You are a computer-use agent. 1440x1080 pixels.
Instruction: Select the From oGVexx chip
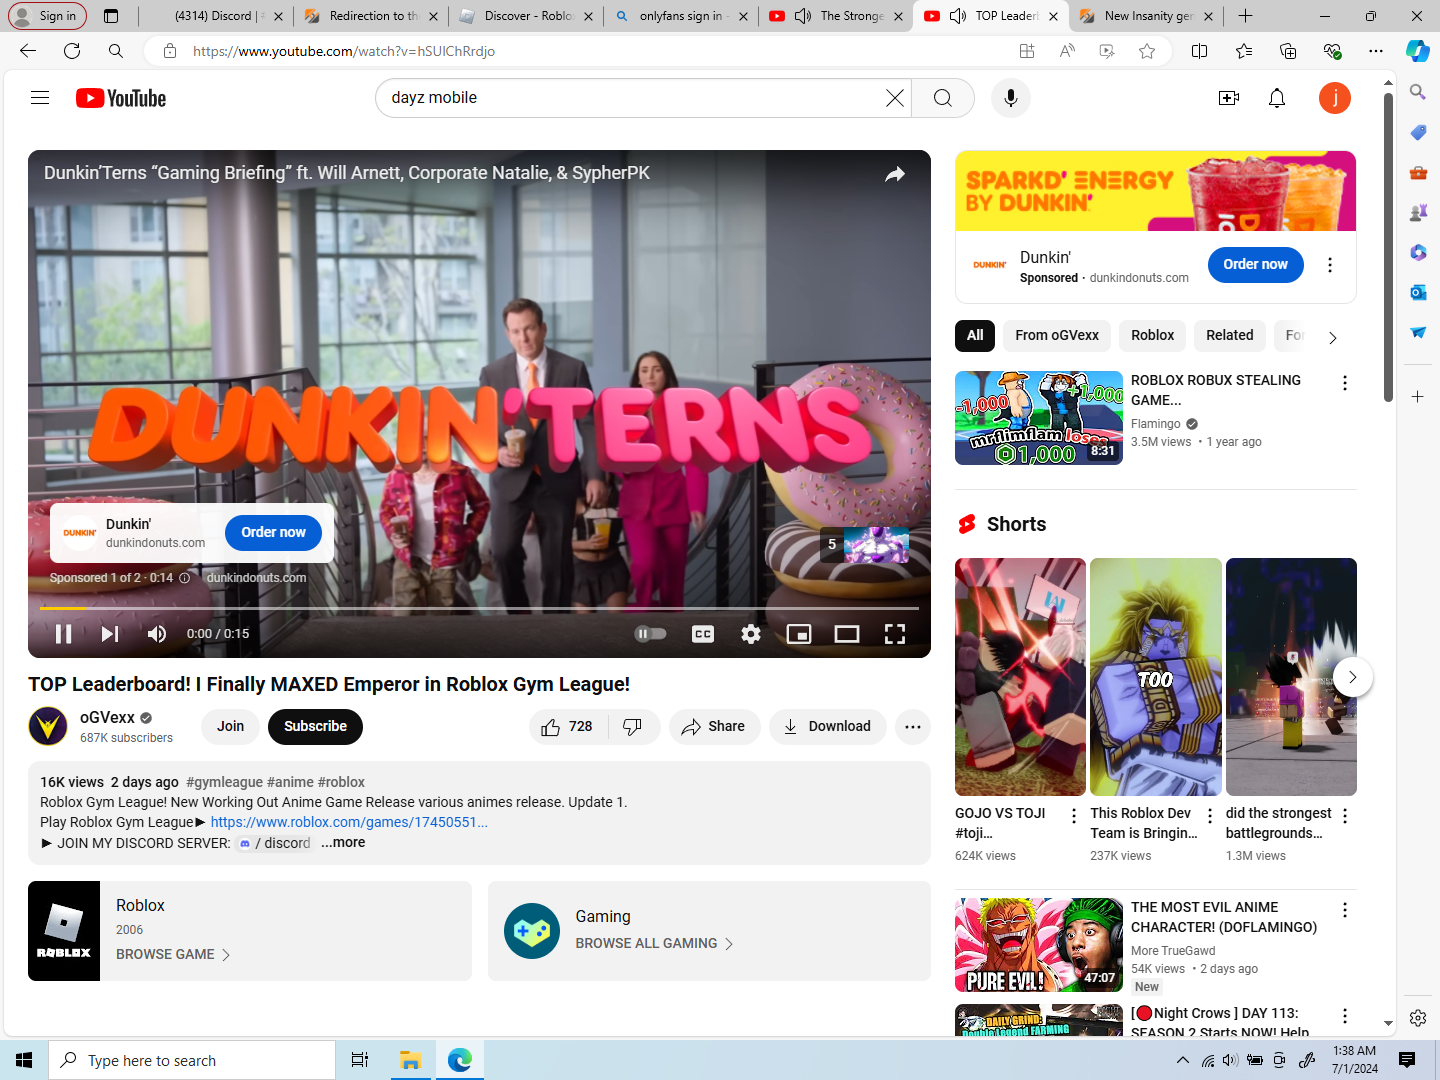[x=1057, y=336]
